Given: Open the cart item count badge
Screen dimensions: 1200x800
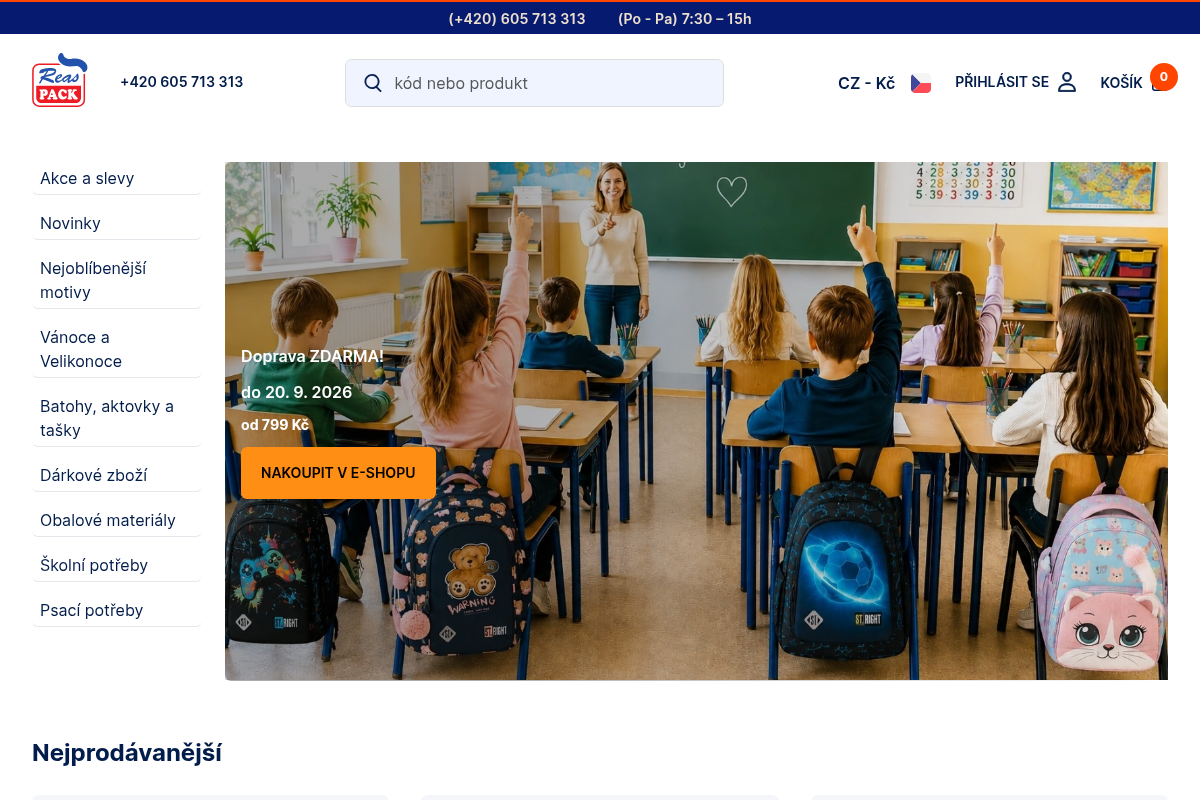Looking at the screenshot, I should (x=1163, y=76).
